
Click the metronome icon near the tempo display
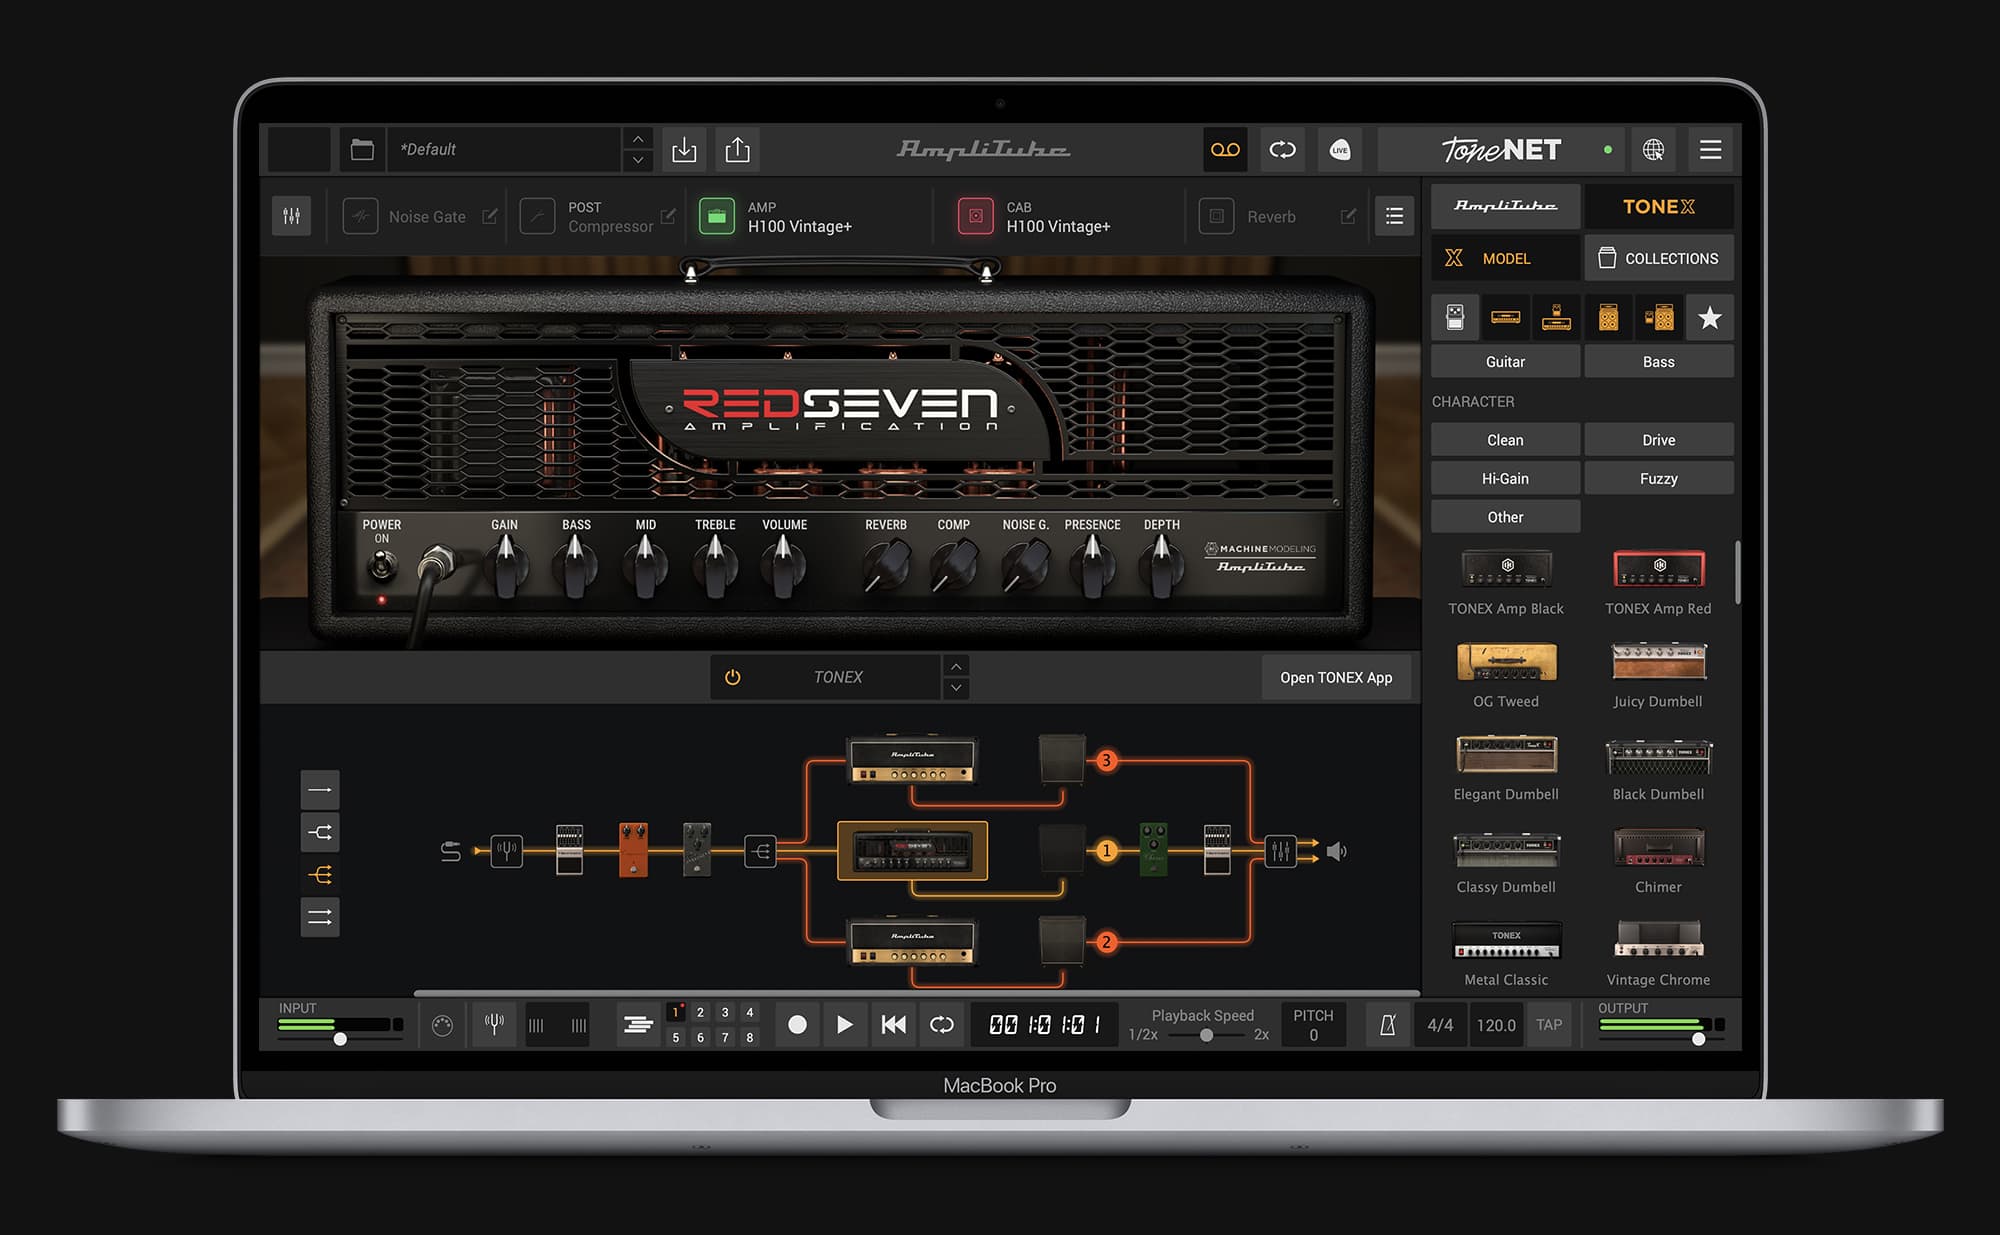[1387, 1024]
